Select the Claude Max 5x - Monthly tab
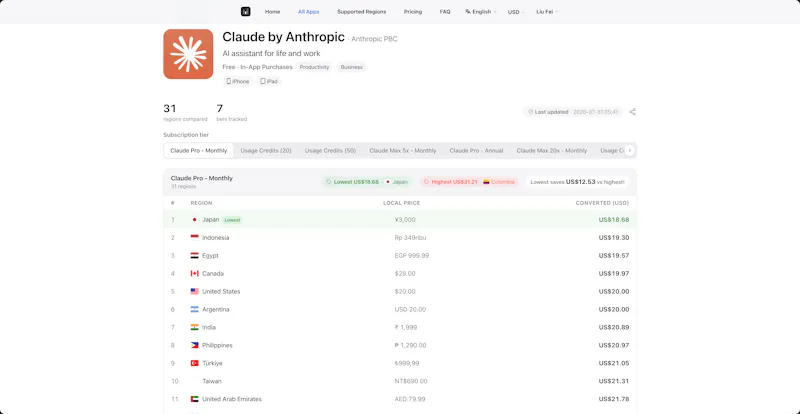Viewport: 800px width, 414px height. 403,151
